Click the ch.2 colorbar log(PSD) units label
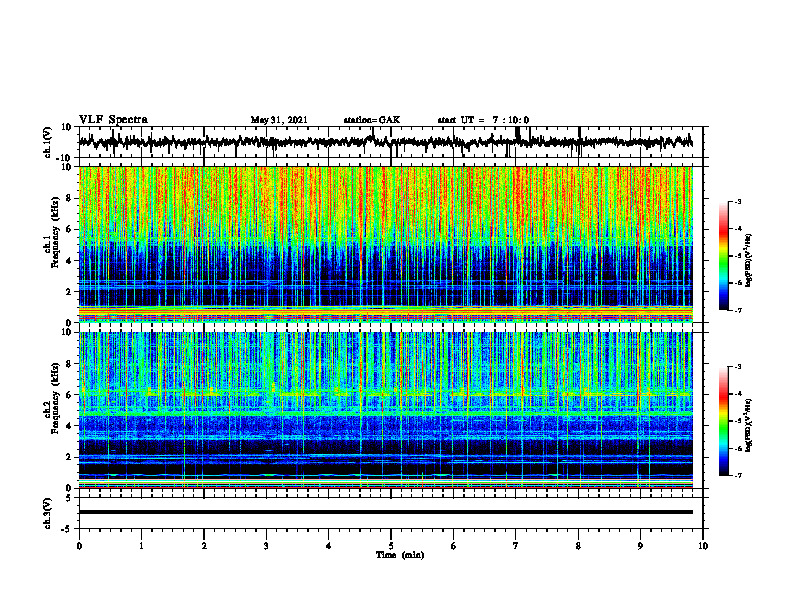Image resolution: width=792 pixels, height=612 pixels. (749, 426)
